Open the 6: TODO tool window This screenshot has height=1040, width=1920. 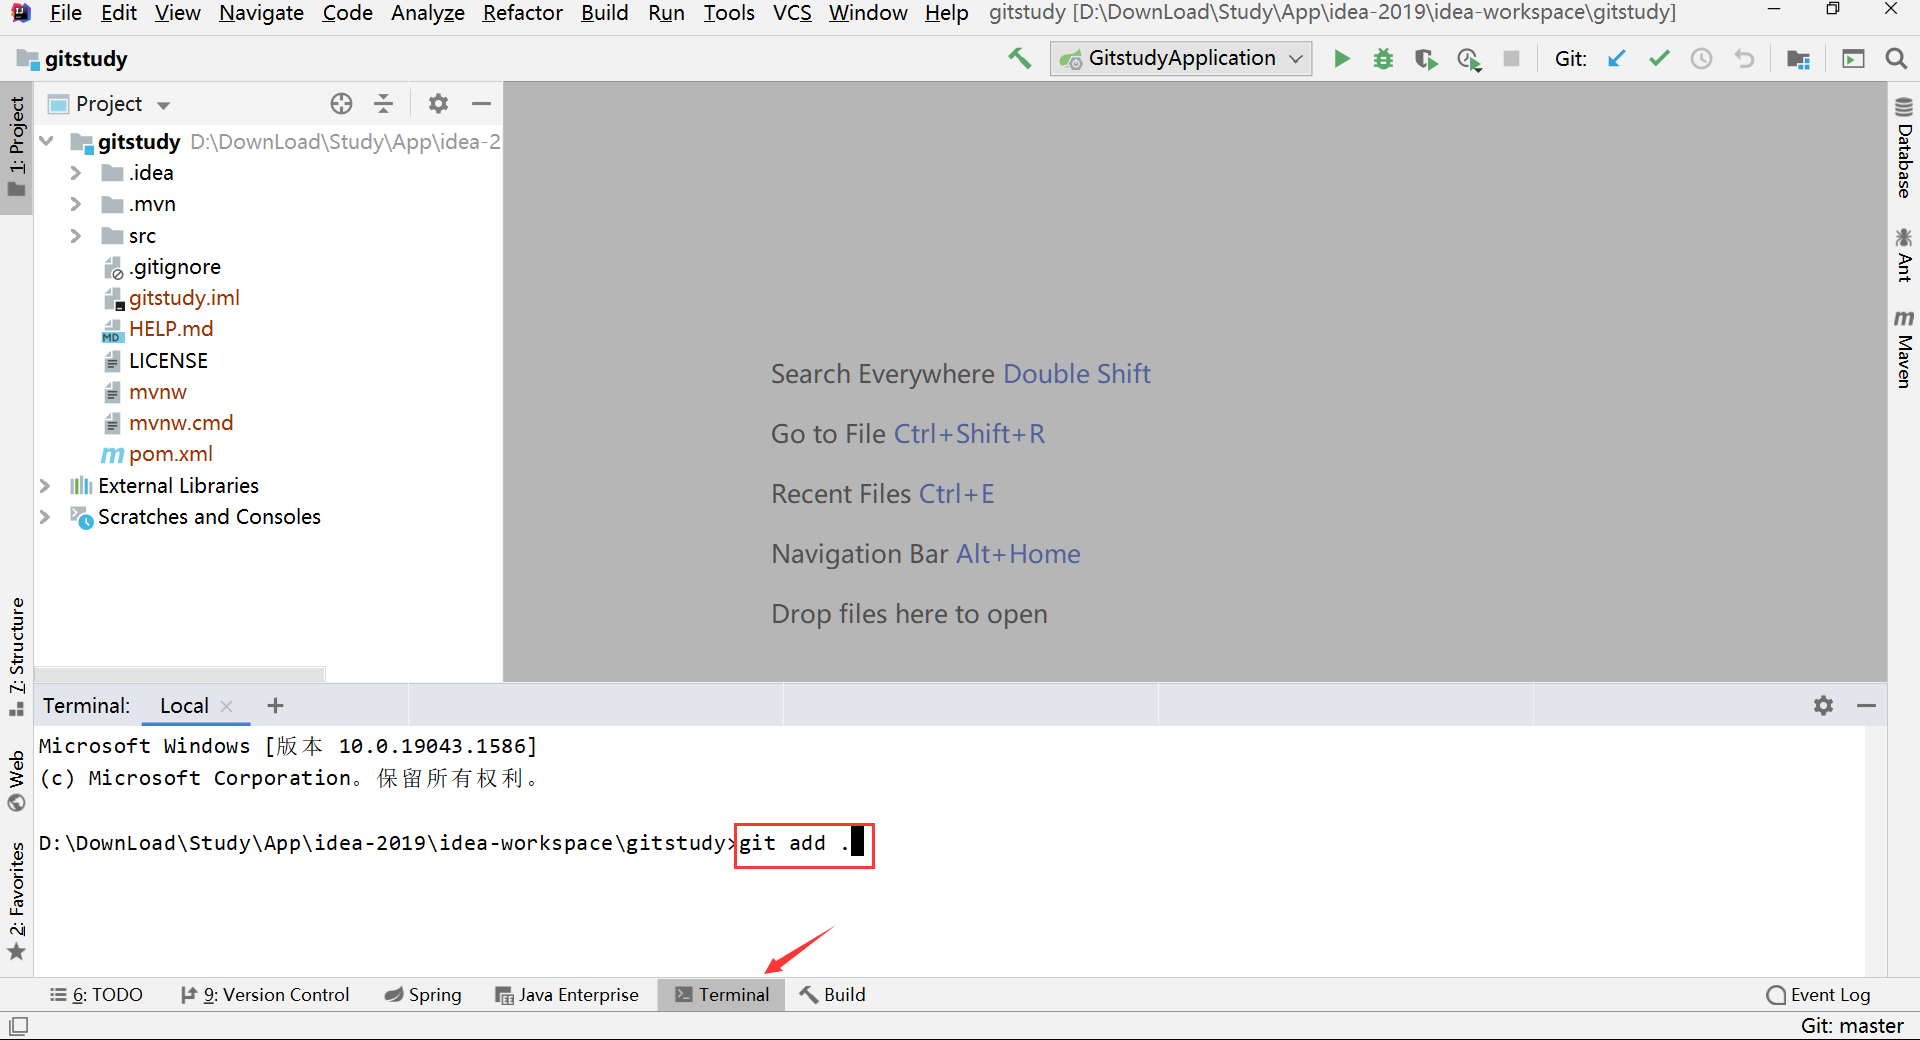tap(96, 995)
